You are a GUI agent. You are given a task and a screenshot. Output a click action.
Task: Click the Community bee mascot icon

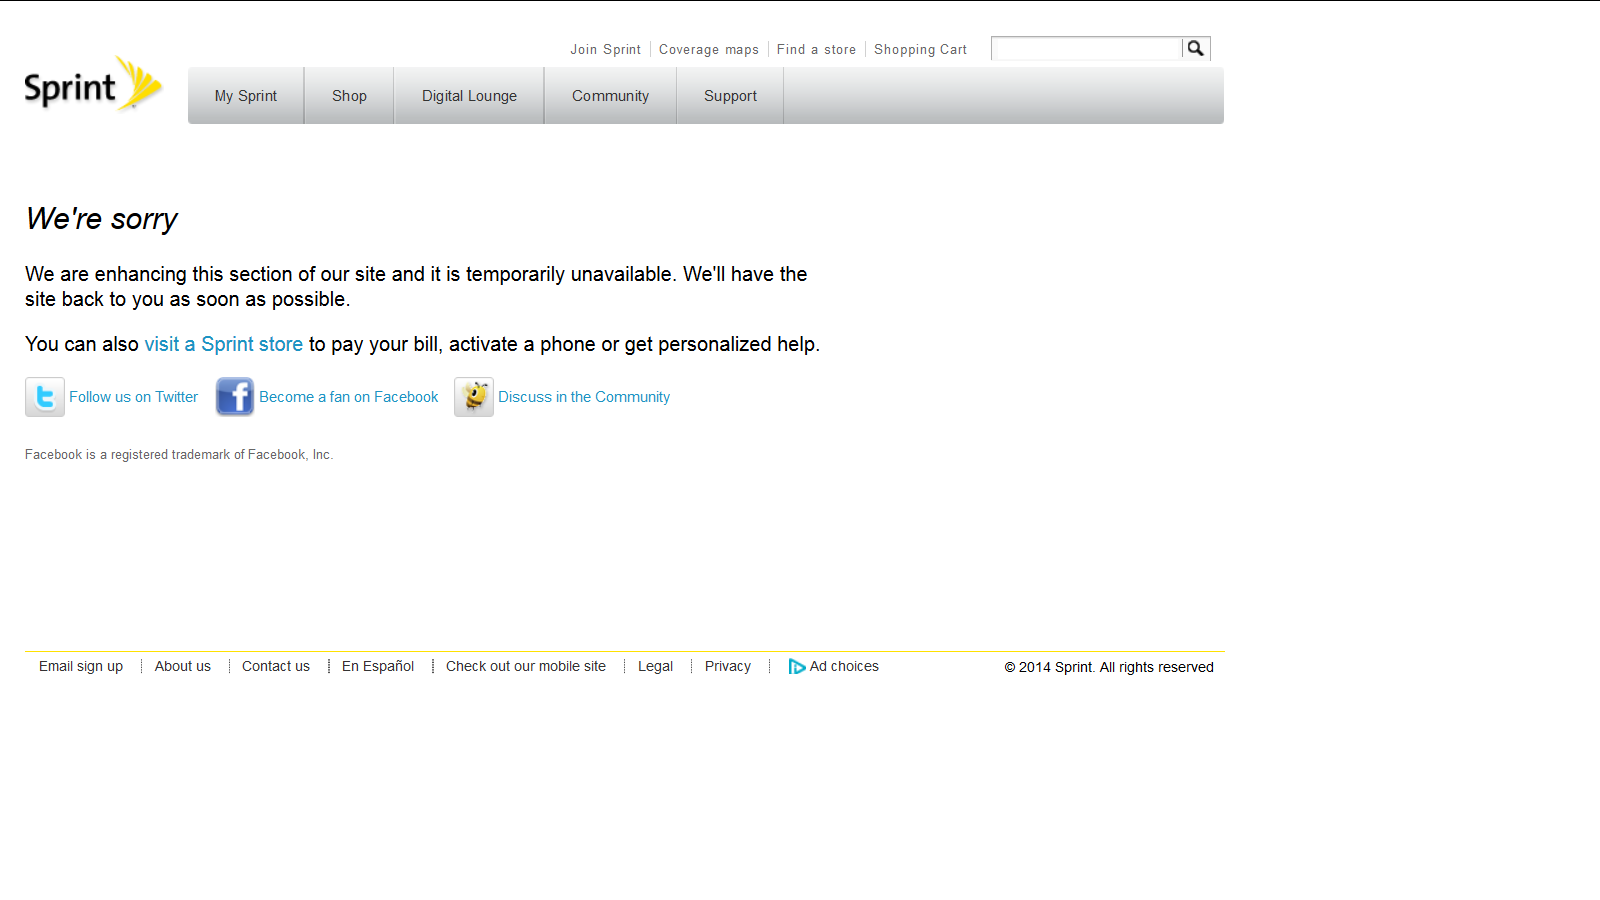474,397
